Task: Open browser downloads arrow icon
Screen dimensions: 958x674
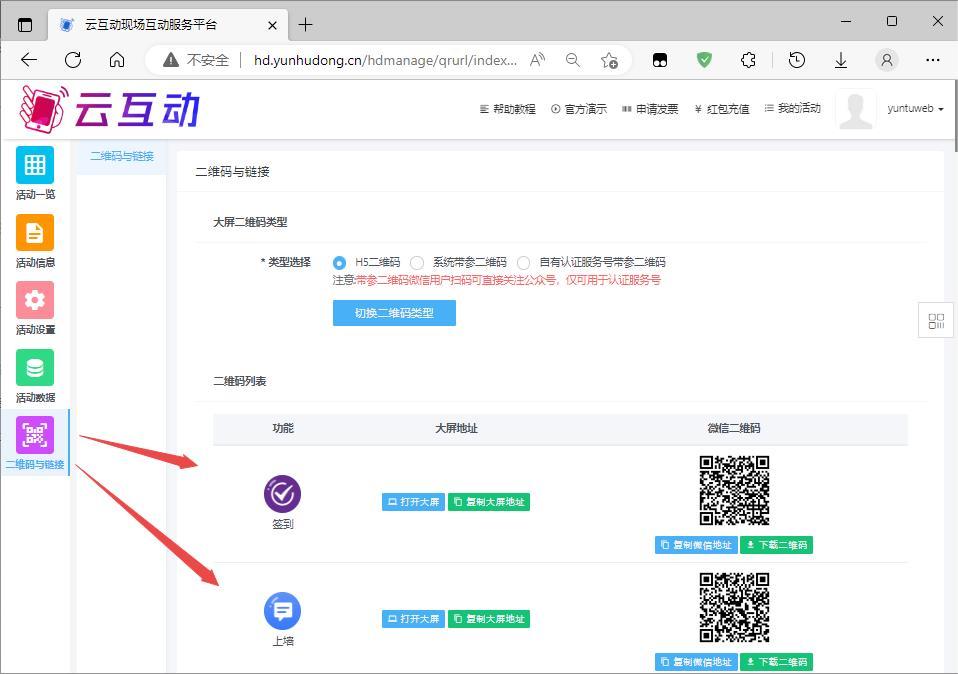Action: 841,60
